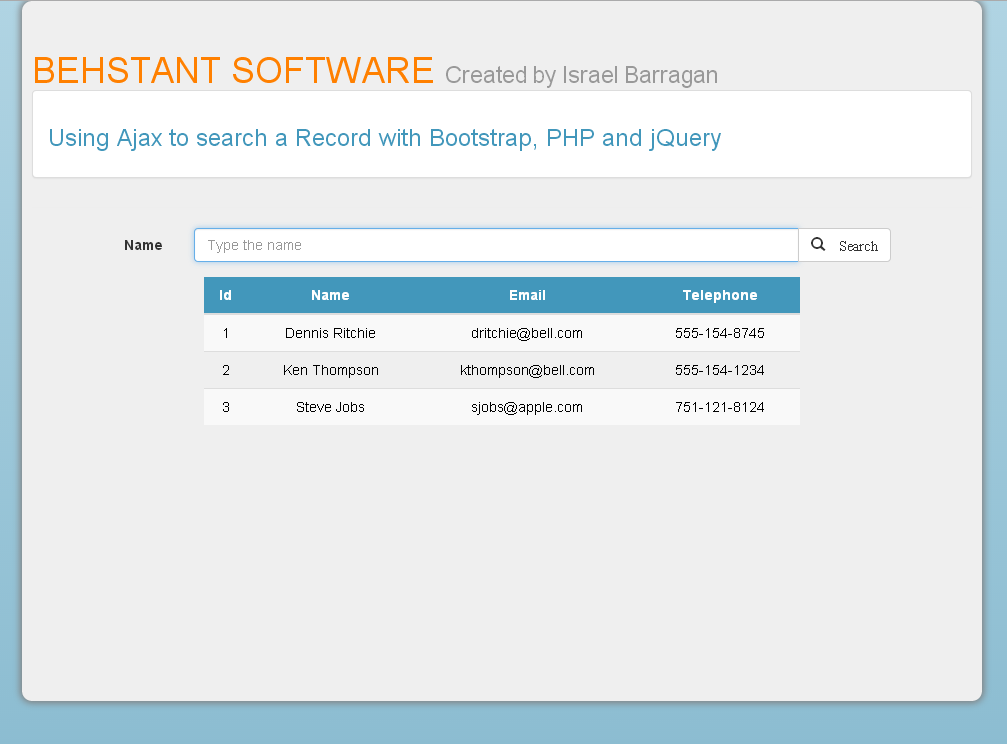Select the id cell '2'
Viewport: 1007px width, 744px height.
pyautogui.click(x=225, y=370)
